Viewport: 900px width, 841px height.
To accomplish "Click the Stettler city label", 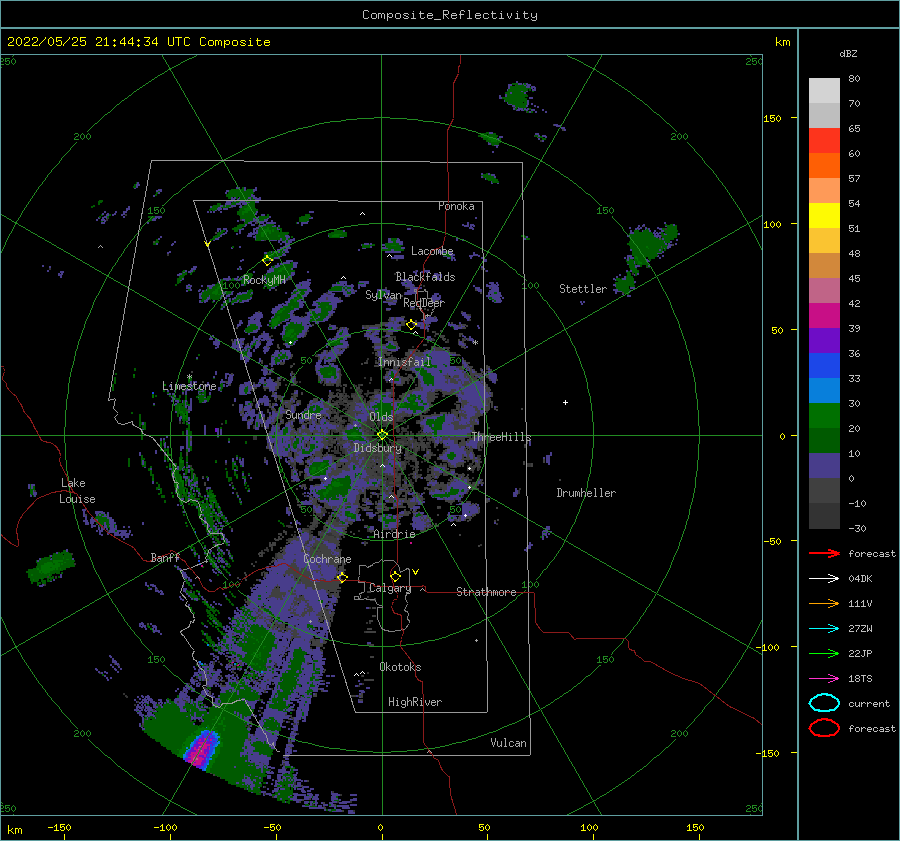I will (x=583, y=289).
